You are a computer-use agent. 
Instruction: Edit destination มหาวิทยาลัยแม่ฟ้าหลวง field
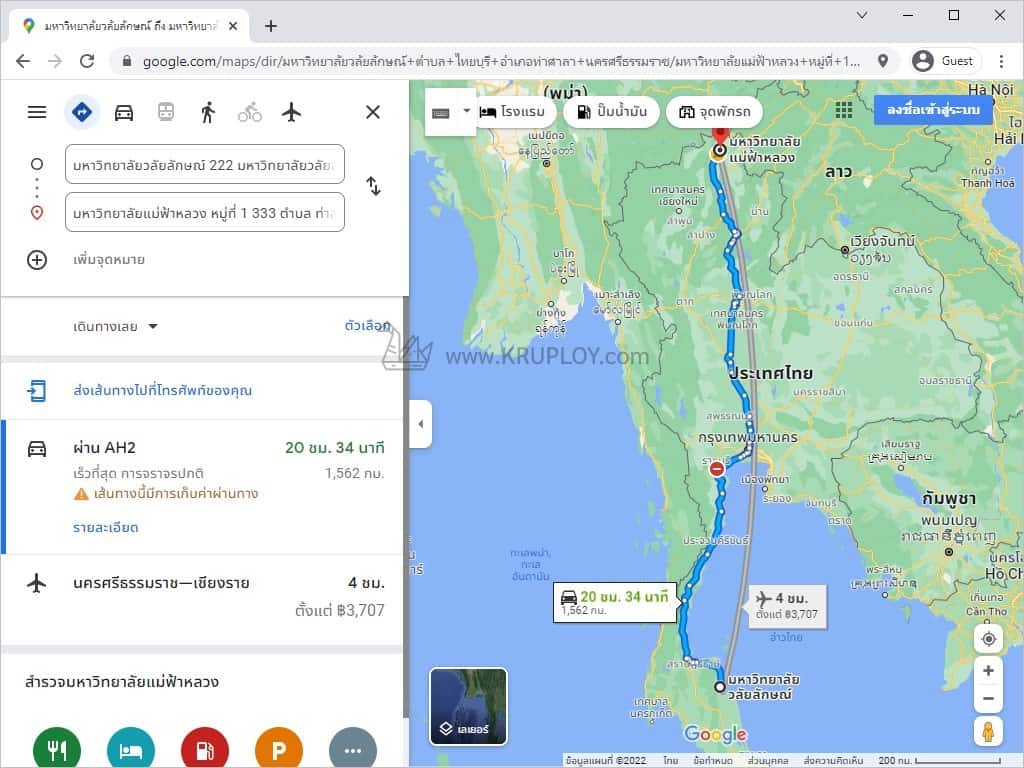click(x=205, y=213)
